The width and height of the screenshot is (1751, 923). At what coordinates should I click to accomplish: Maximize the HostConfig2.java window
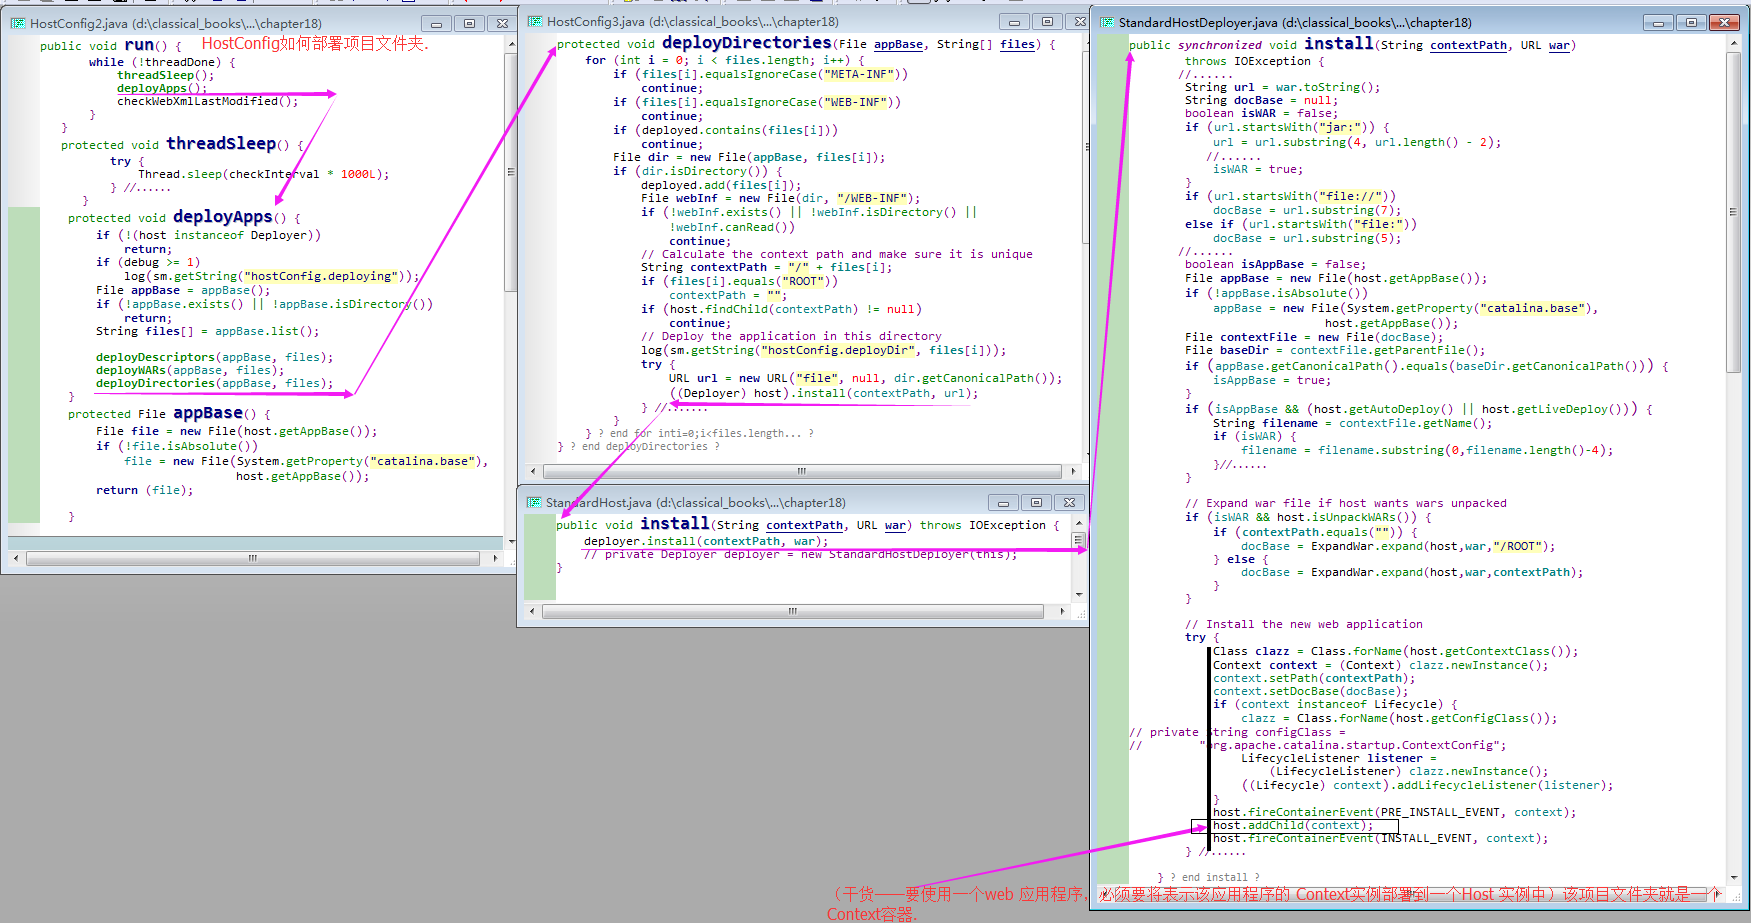point(469,23)
